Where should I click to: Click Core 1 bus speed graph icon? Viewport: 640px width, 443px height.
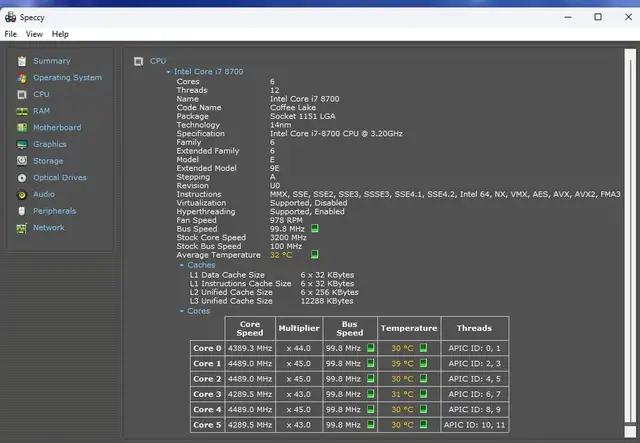point(371,363)
